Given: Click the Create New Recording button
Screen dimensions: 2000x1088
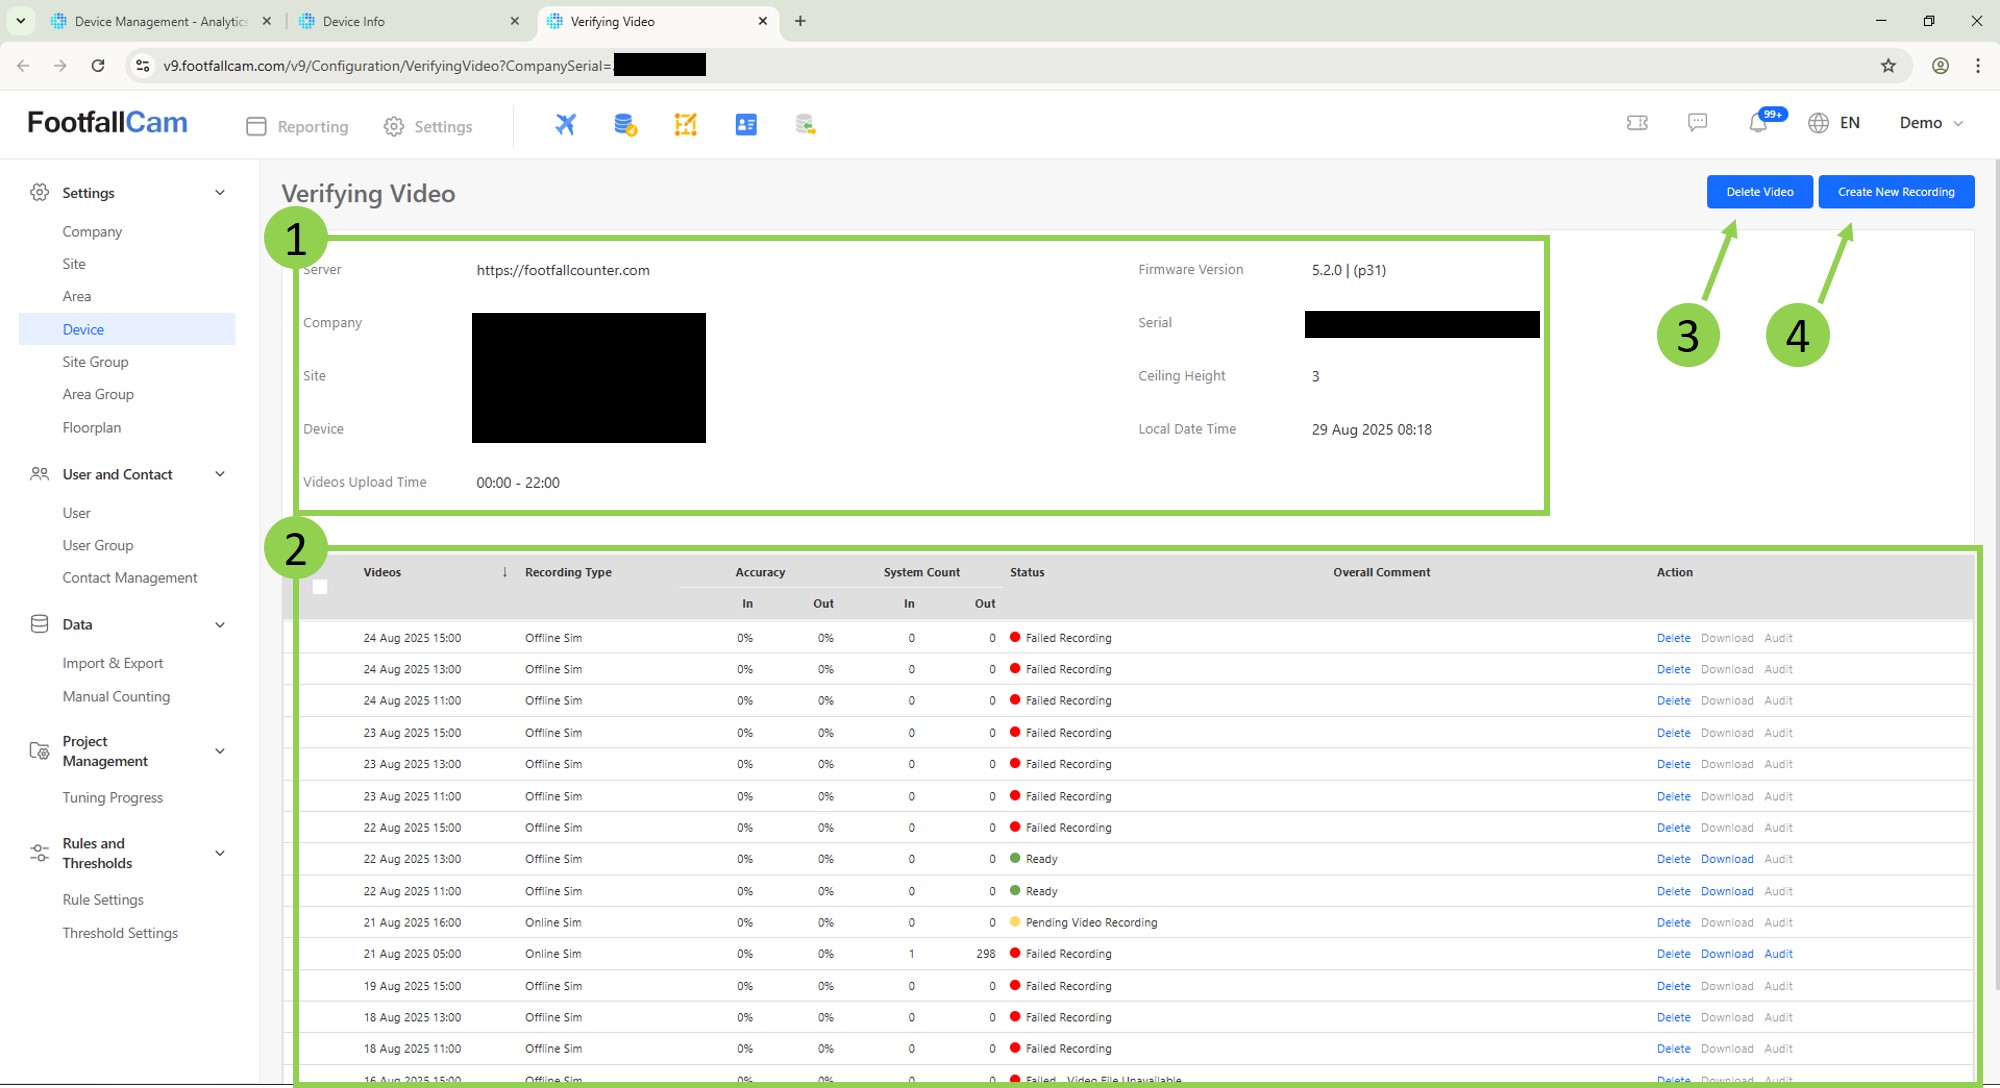Looking at the screenshot, I should coord(1895,192).
